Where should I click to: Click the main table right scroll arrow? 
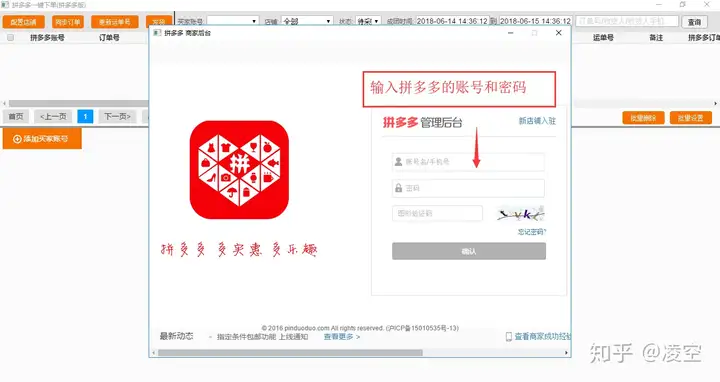pos(715,104)
